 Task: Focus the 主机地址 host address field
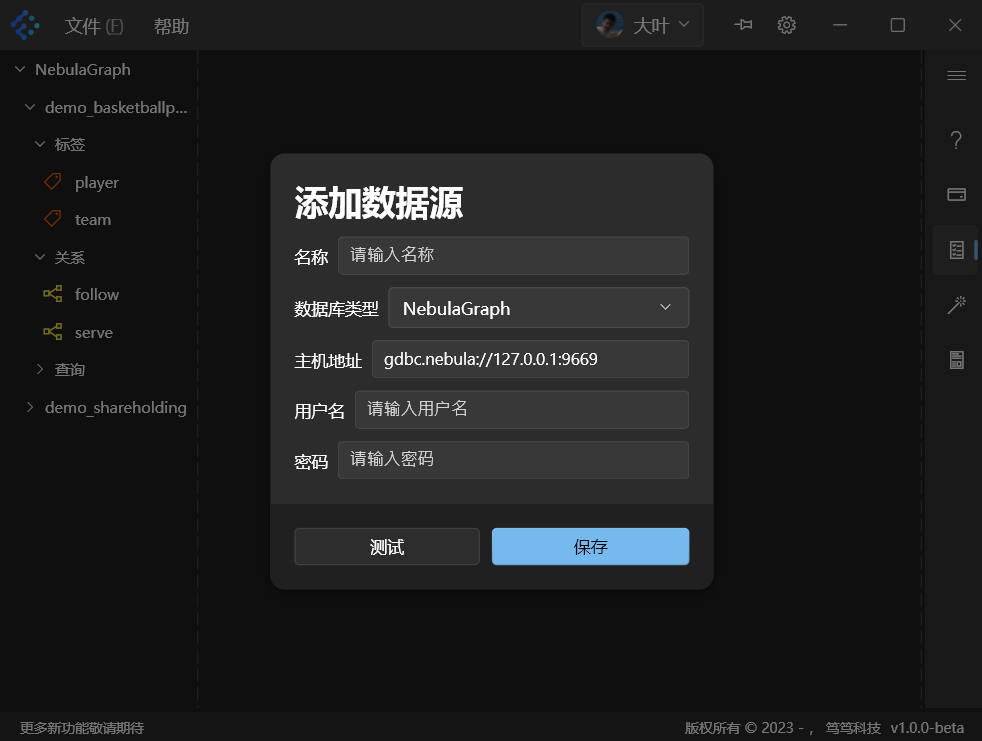[530, 359]
